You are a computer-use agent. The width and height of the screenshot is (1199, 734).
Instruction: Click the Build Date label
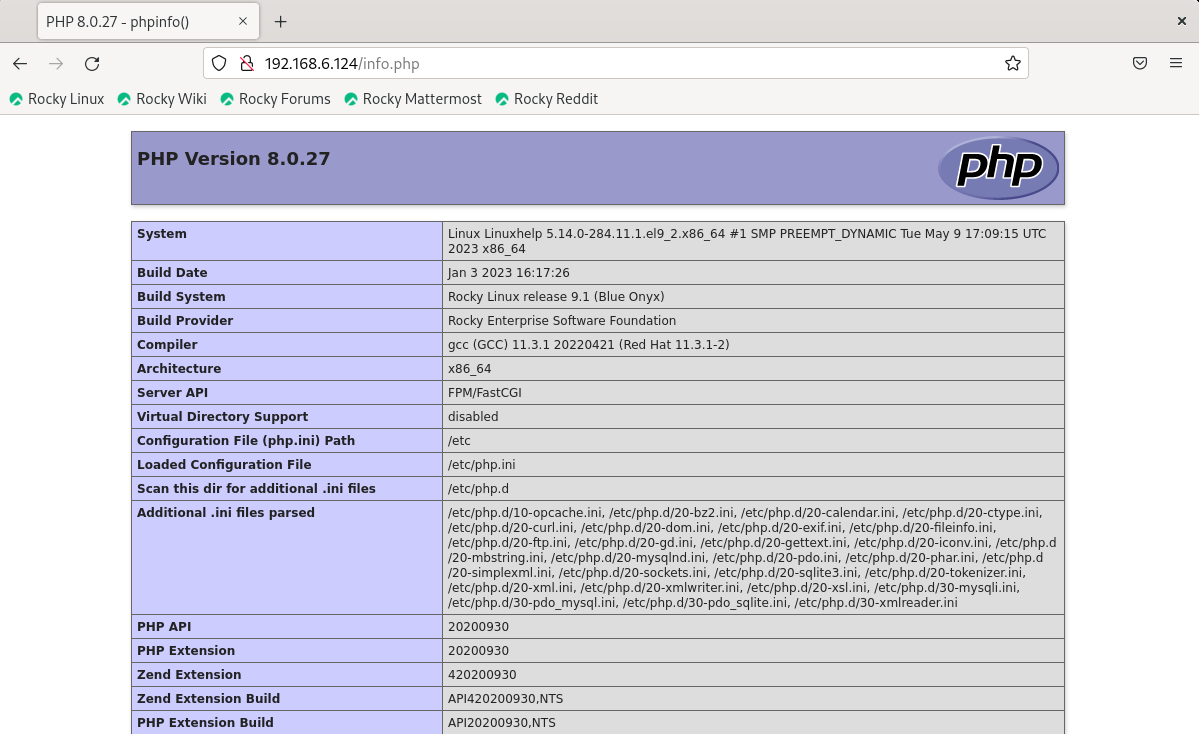coord(172,272)
